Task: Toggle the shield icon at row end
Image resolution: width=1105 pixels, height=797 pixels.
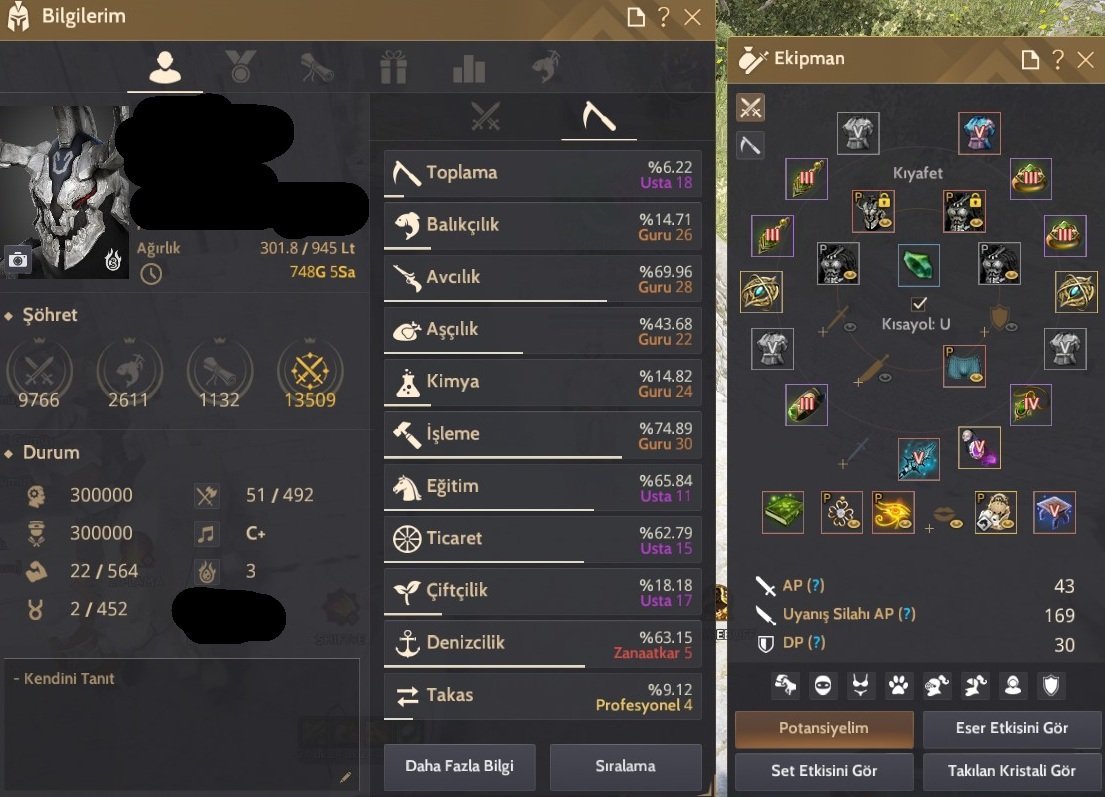Action: coord(1051,685)
